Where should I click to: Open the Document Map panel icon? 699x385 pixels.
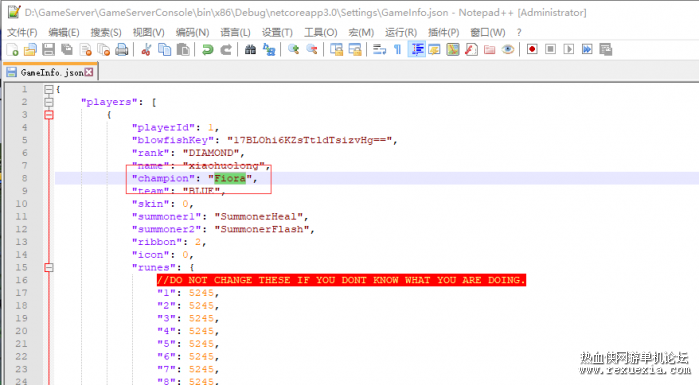click(x=452, y=49)
